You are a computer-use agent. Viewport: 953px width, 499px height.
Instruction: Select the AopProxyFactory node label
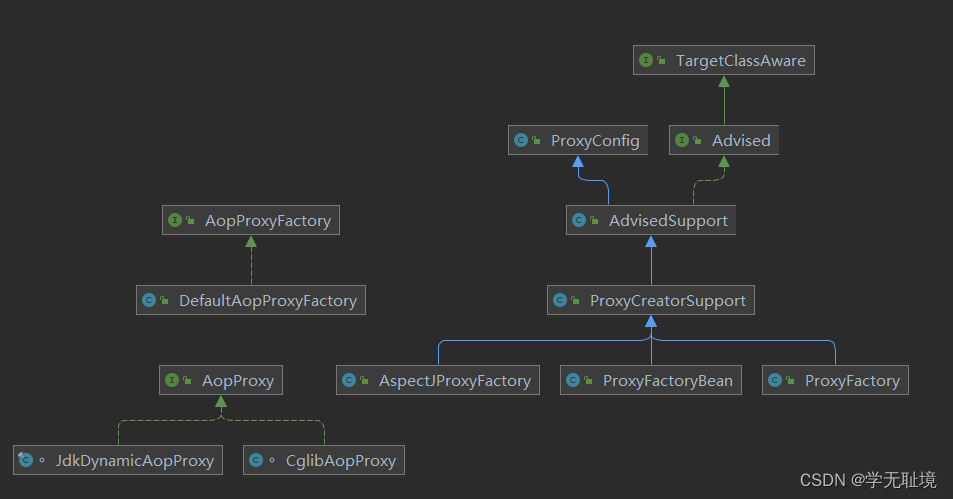268,221
